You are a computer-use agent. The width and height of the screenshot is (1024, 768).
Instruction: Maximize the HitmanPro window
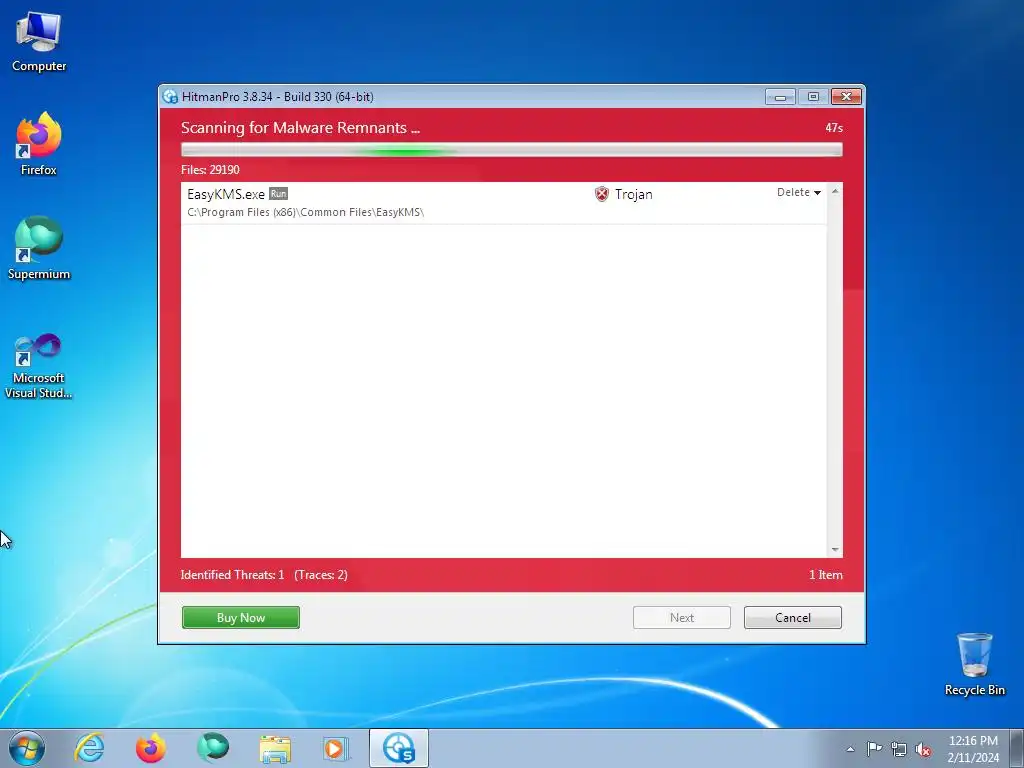pos(813,97)
